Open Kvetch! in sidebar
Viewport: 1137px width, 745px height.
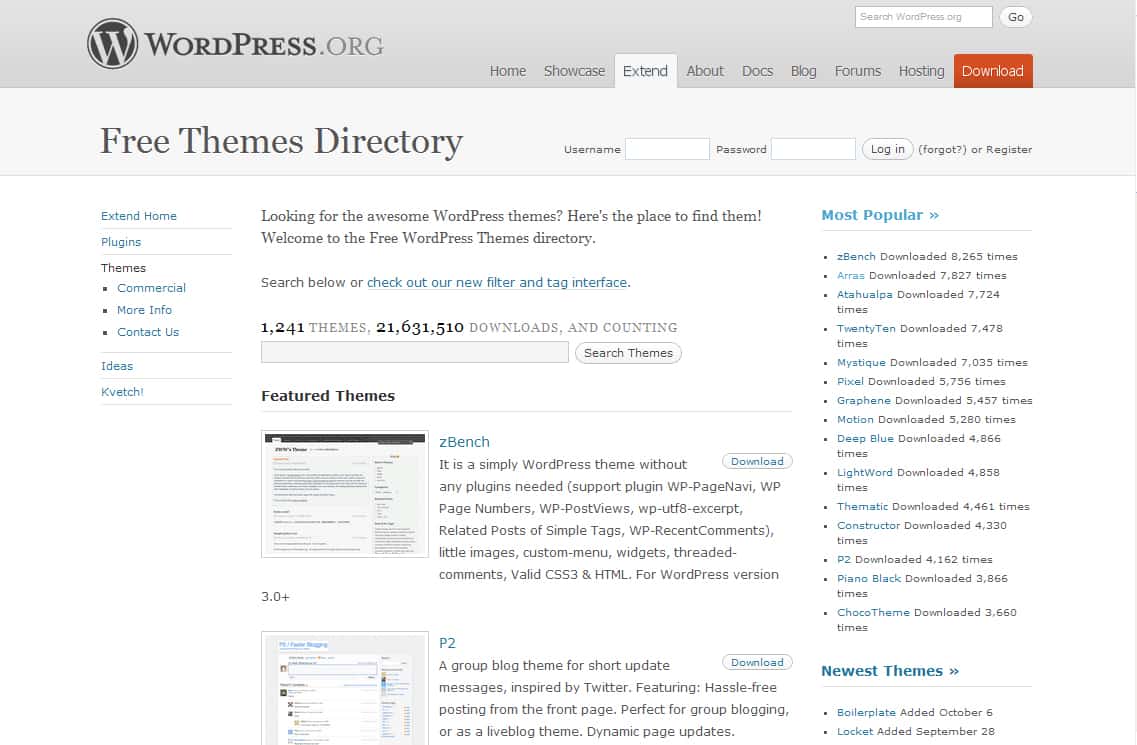(x=122, y=392)
